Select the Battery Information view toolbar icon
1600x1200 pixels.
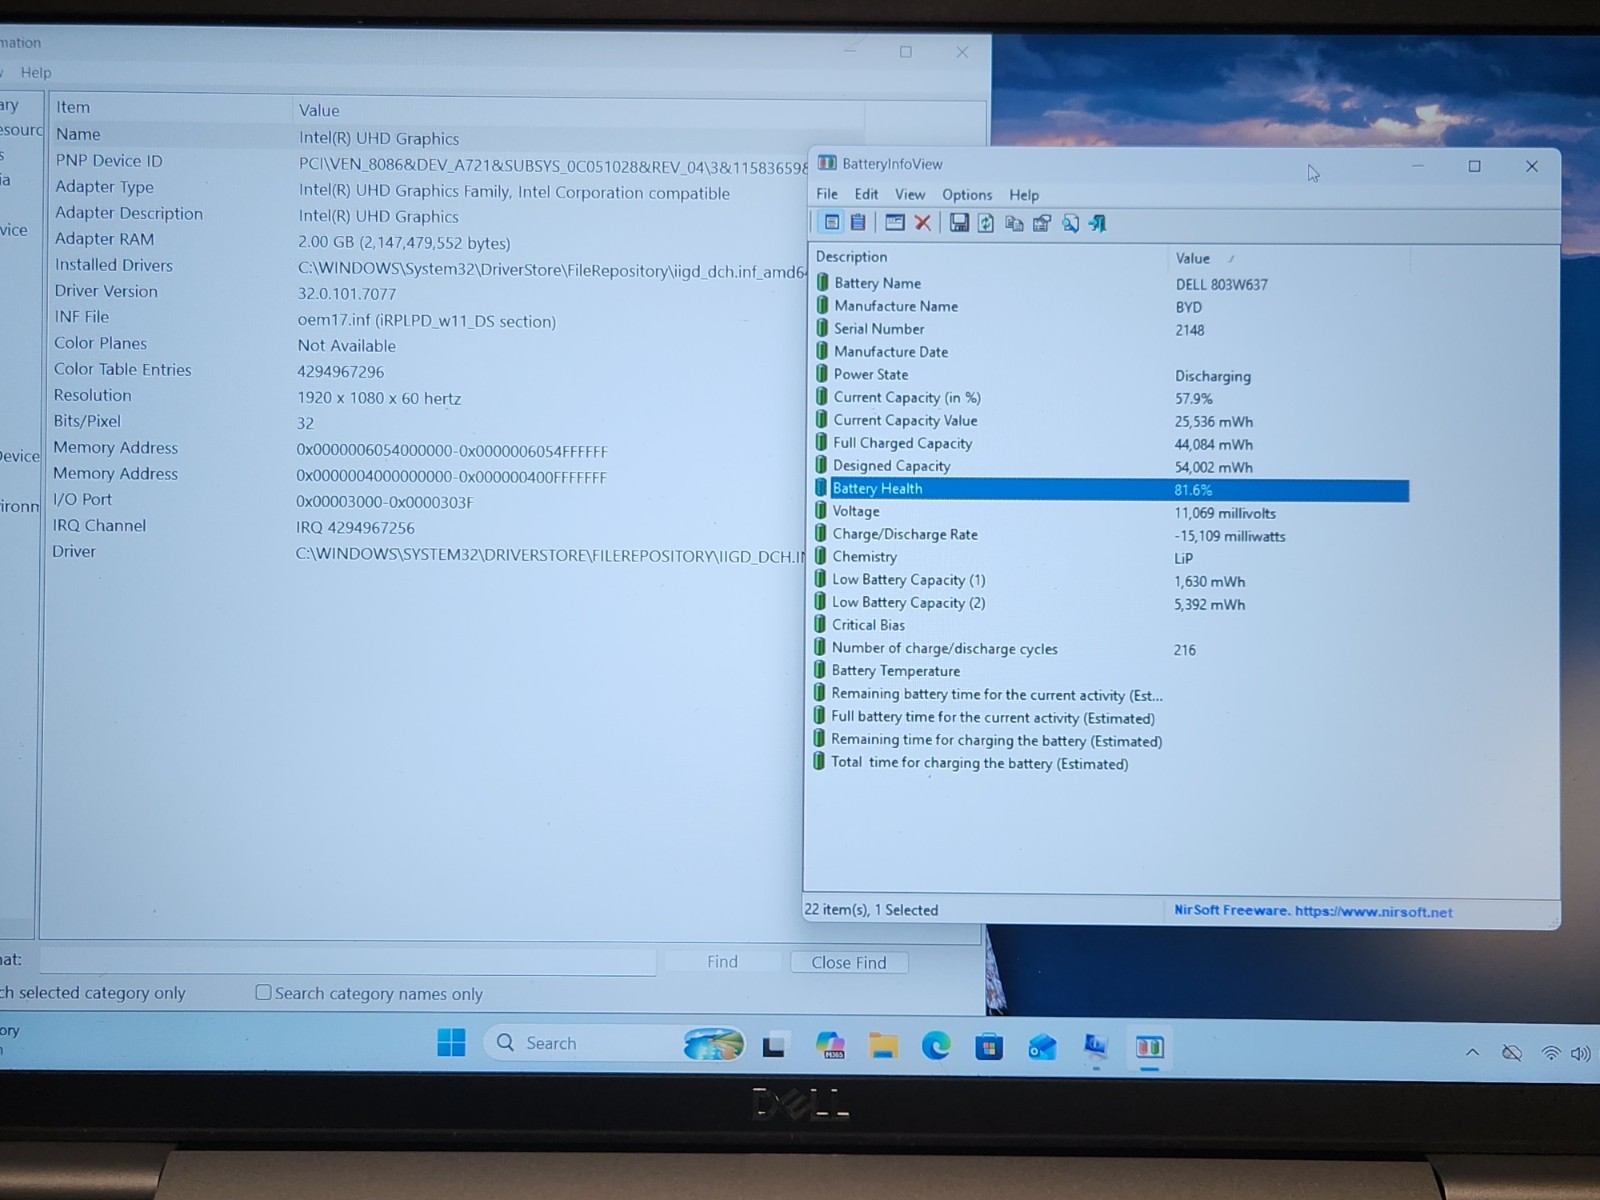(x=830, y=223)
